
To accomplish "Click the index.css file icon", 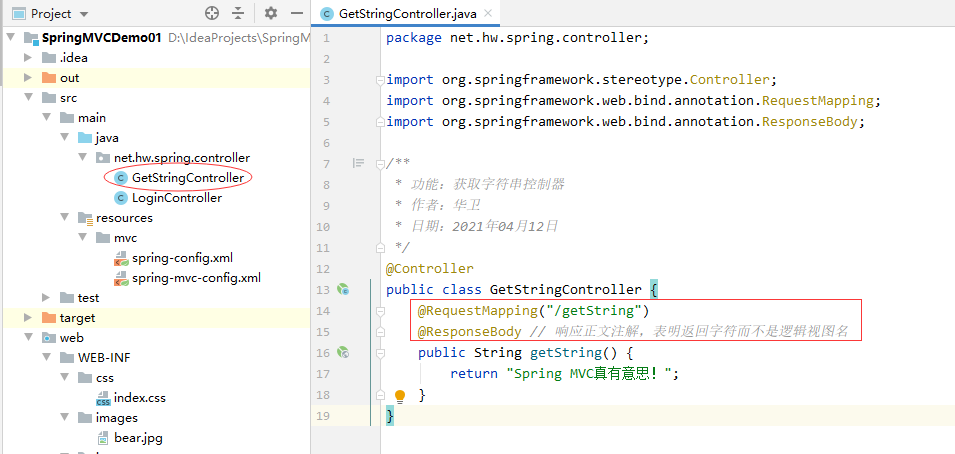I will click(x=103, y=398).
